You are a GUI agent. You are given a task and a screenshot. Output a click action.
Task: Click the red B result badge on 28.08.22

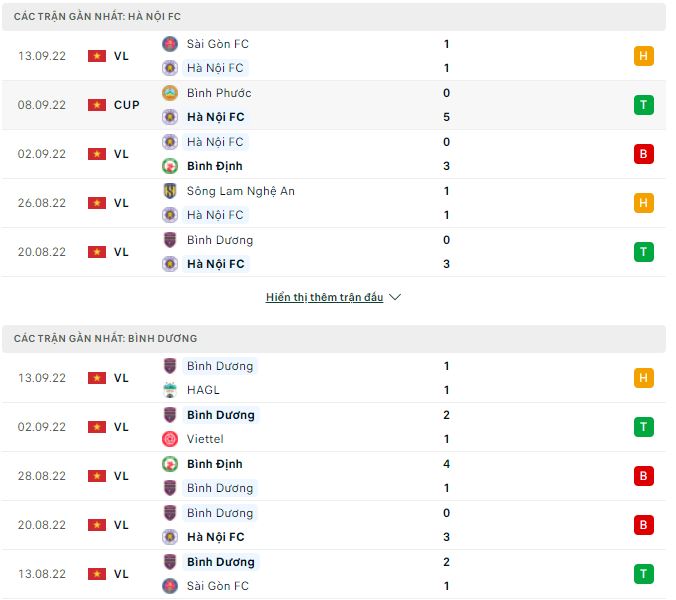[x=644, y=476]
